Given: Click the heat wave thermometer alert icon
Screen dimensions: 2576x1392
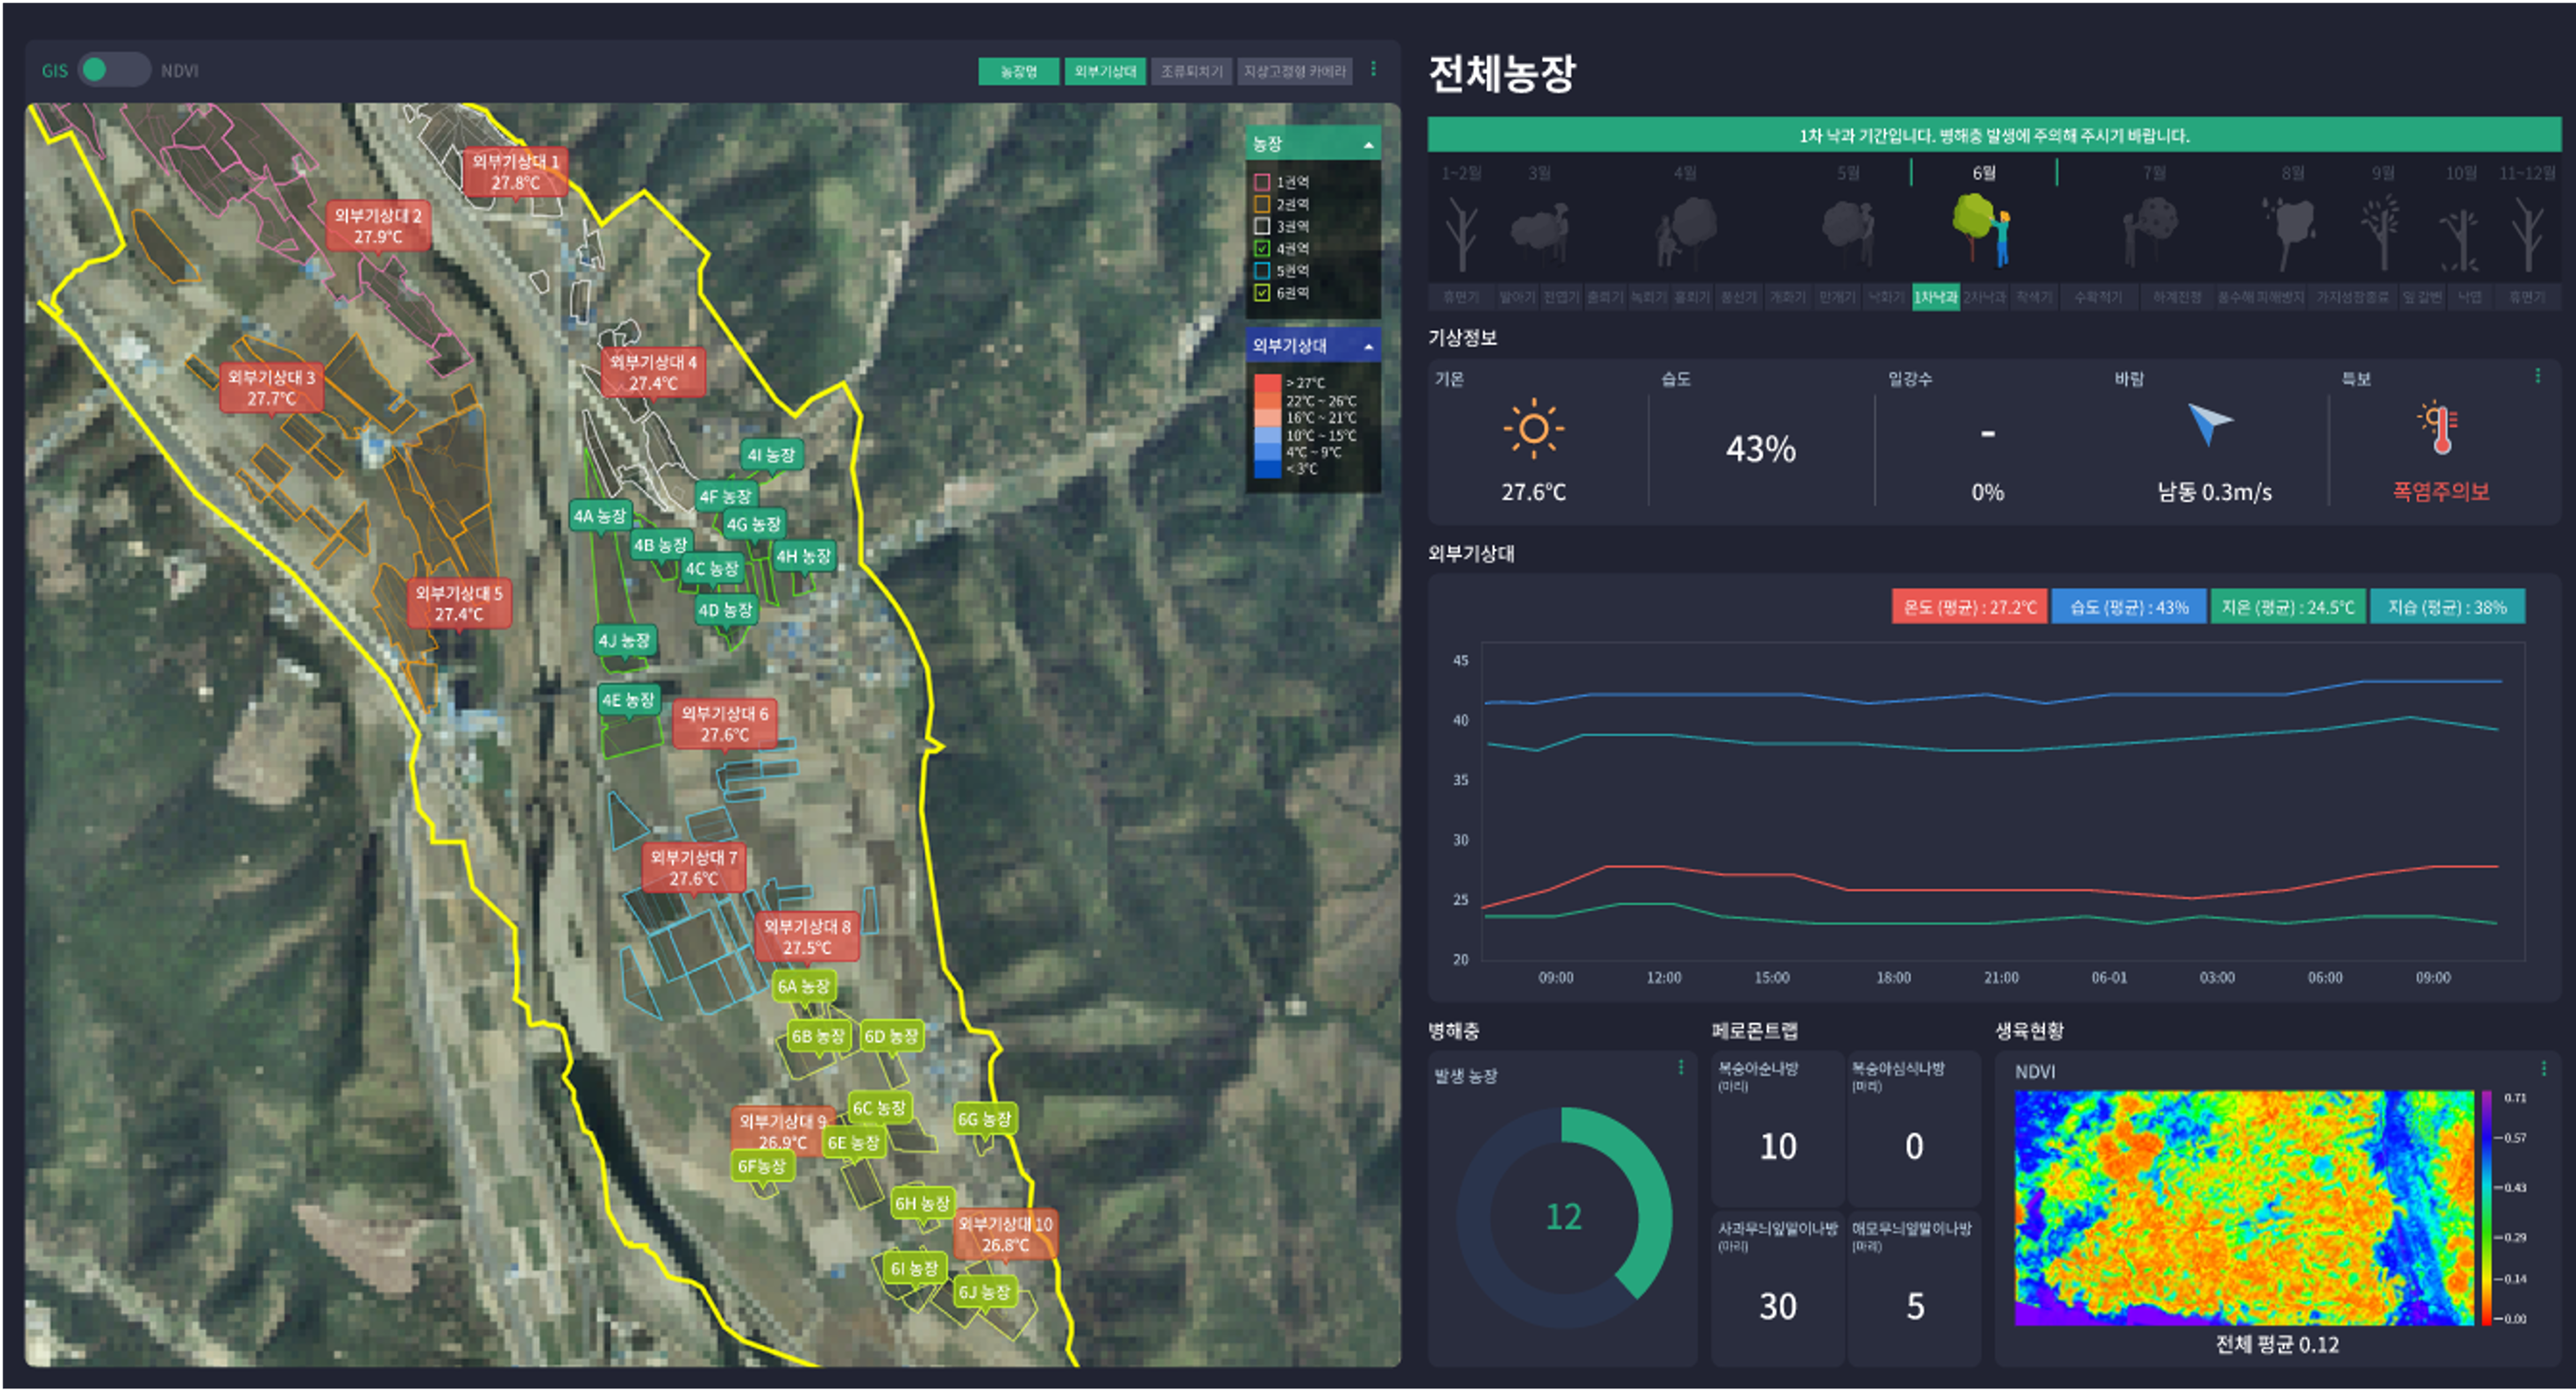Looking at the screenshot, I should point(2439,429).
